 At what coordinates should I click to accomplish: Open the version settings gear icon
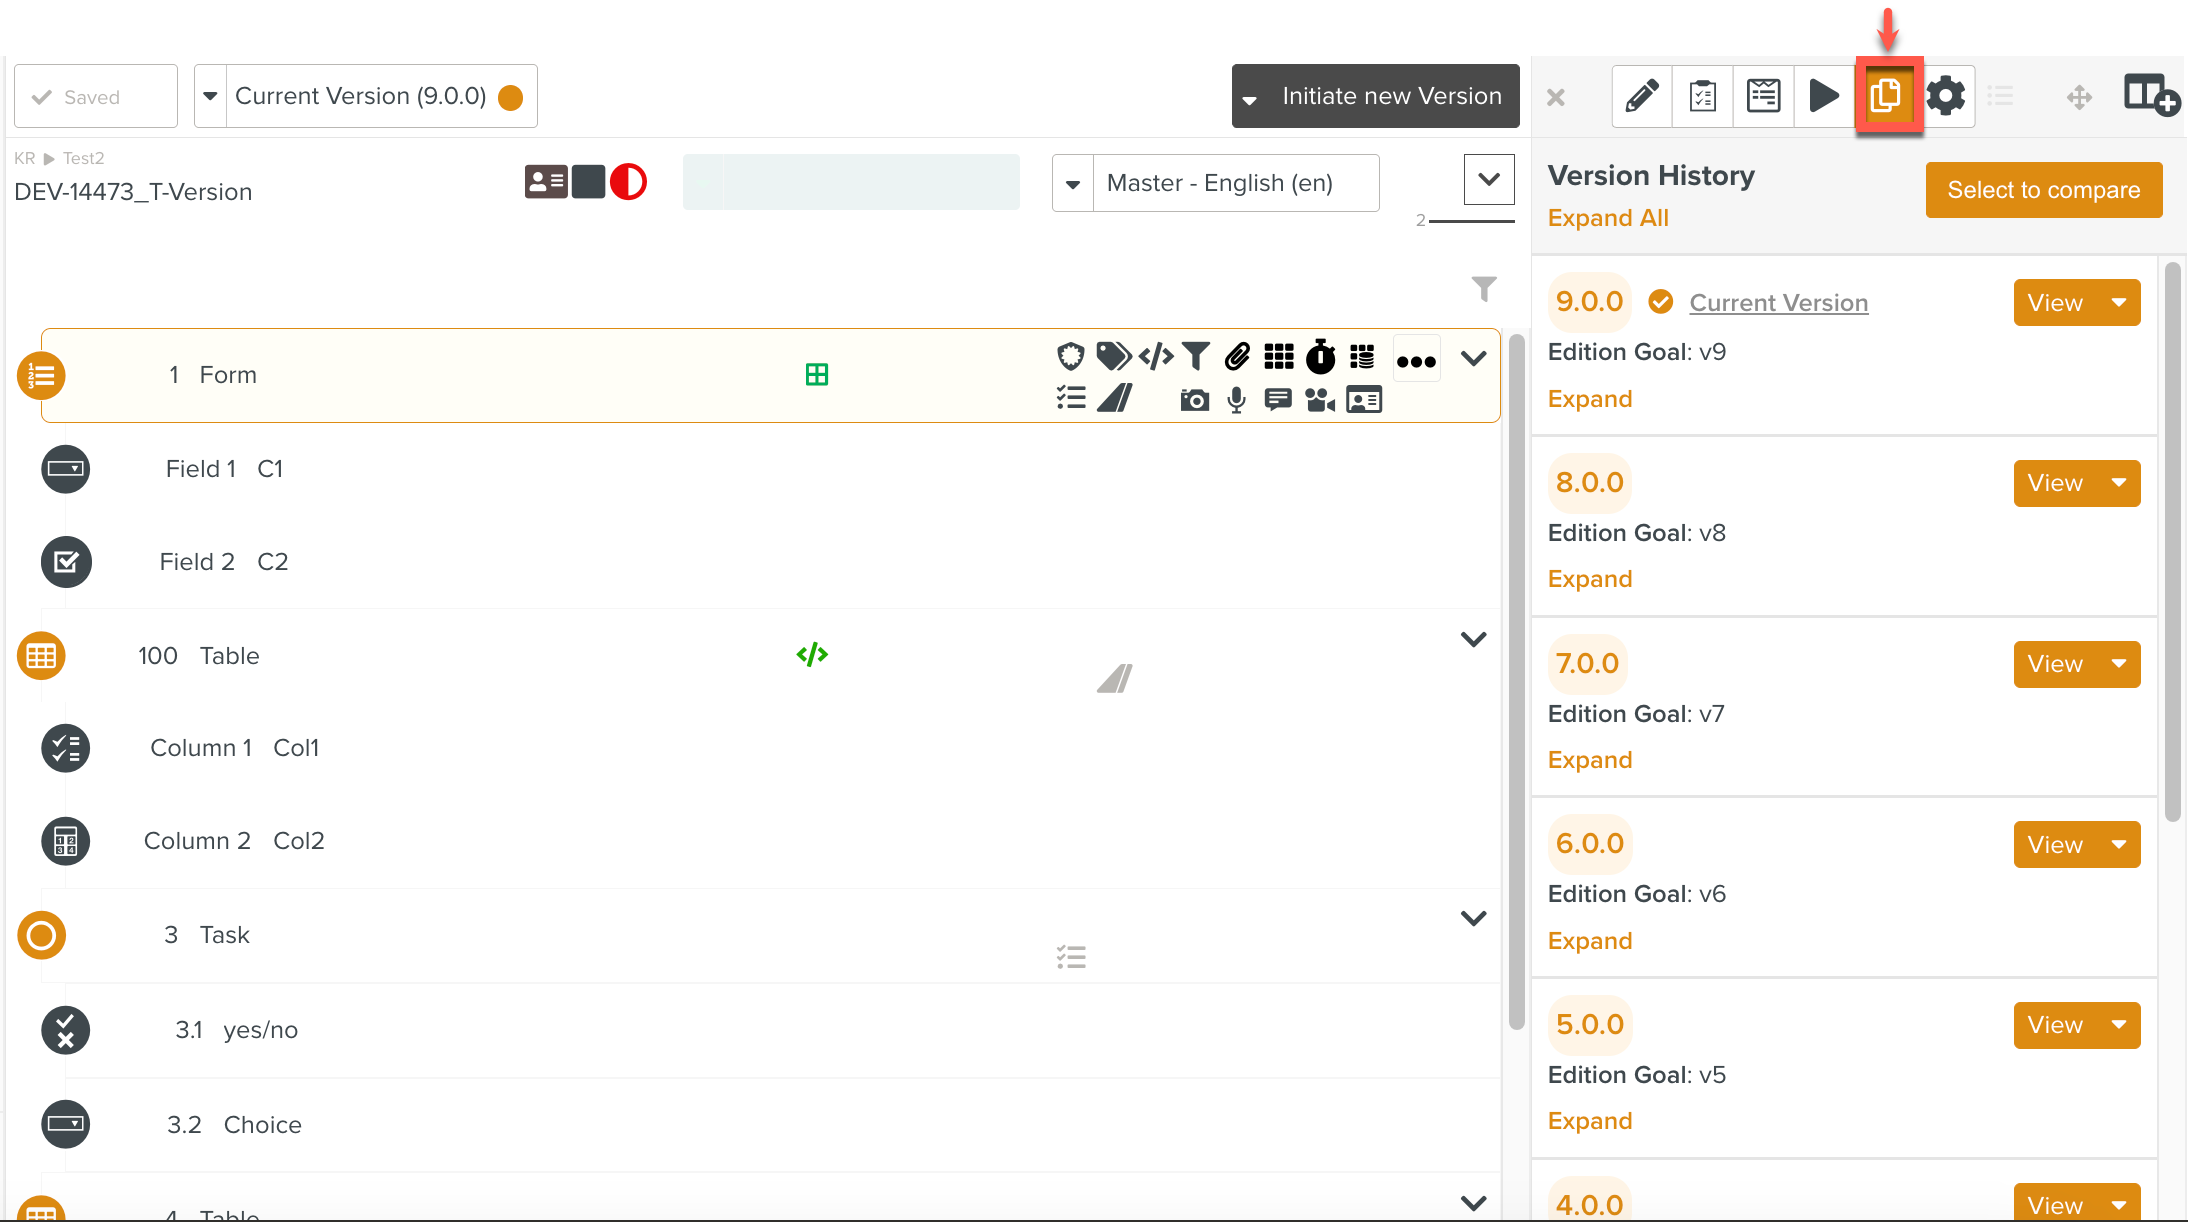point(1945,95)
